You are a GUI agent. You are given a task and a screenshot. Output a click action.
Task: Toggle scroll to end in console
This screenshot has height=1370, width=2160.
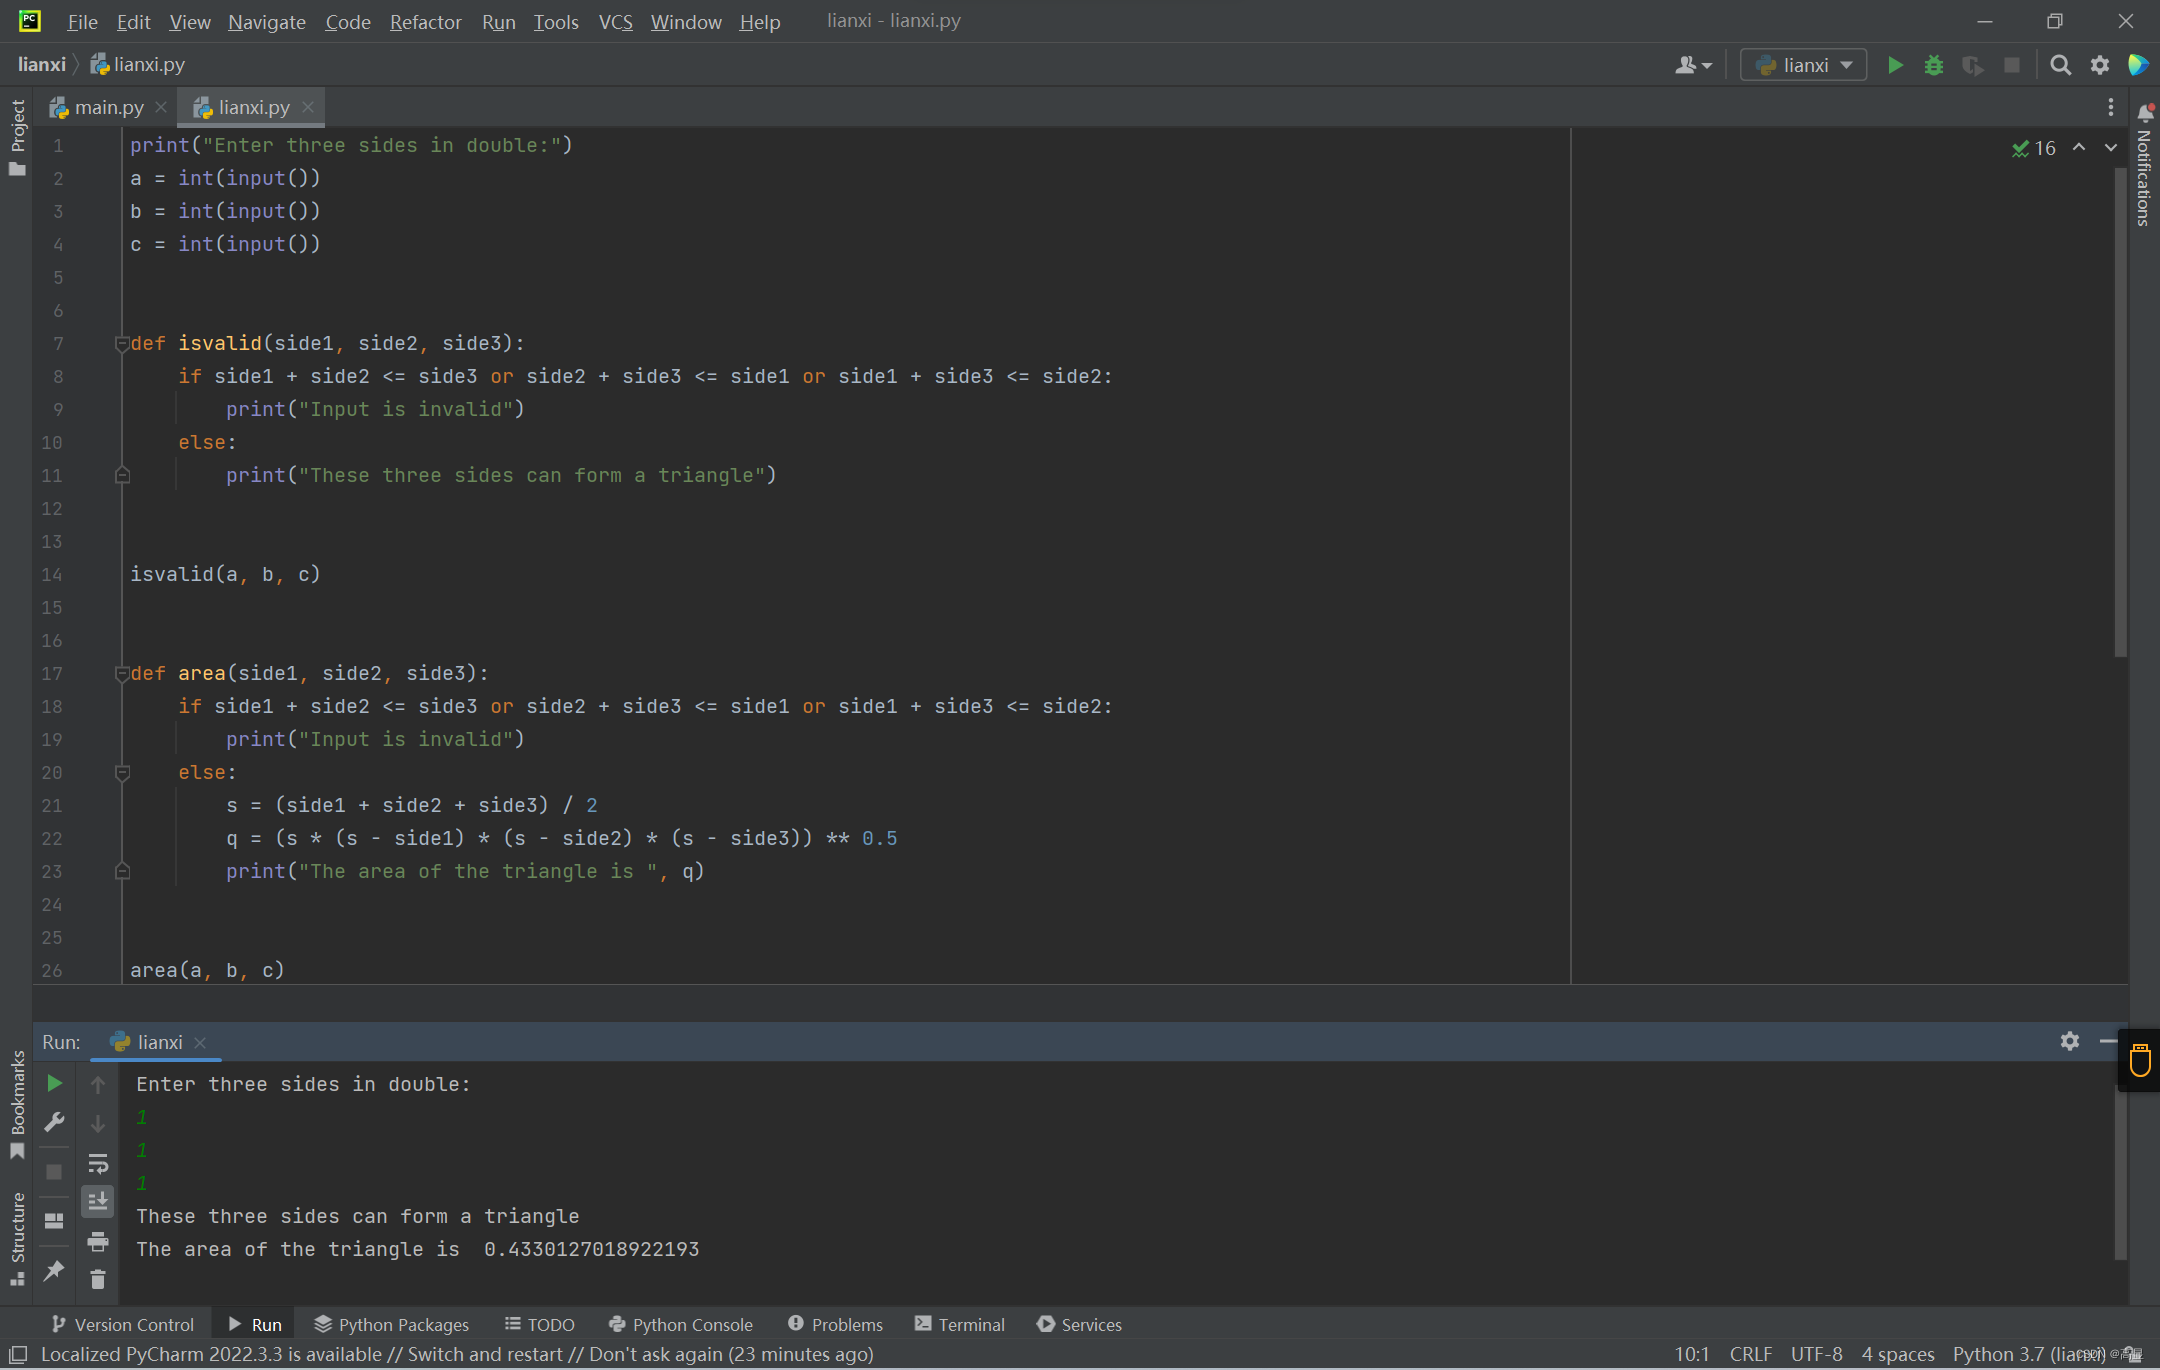[98, 1201]
